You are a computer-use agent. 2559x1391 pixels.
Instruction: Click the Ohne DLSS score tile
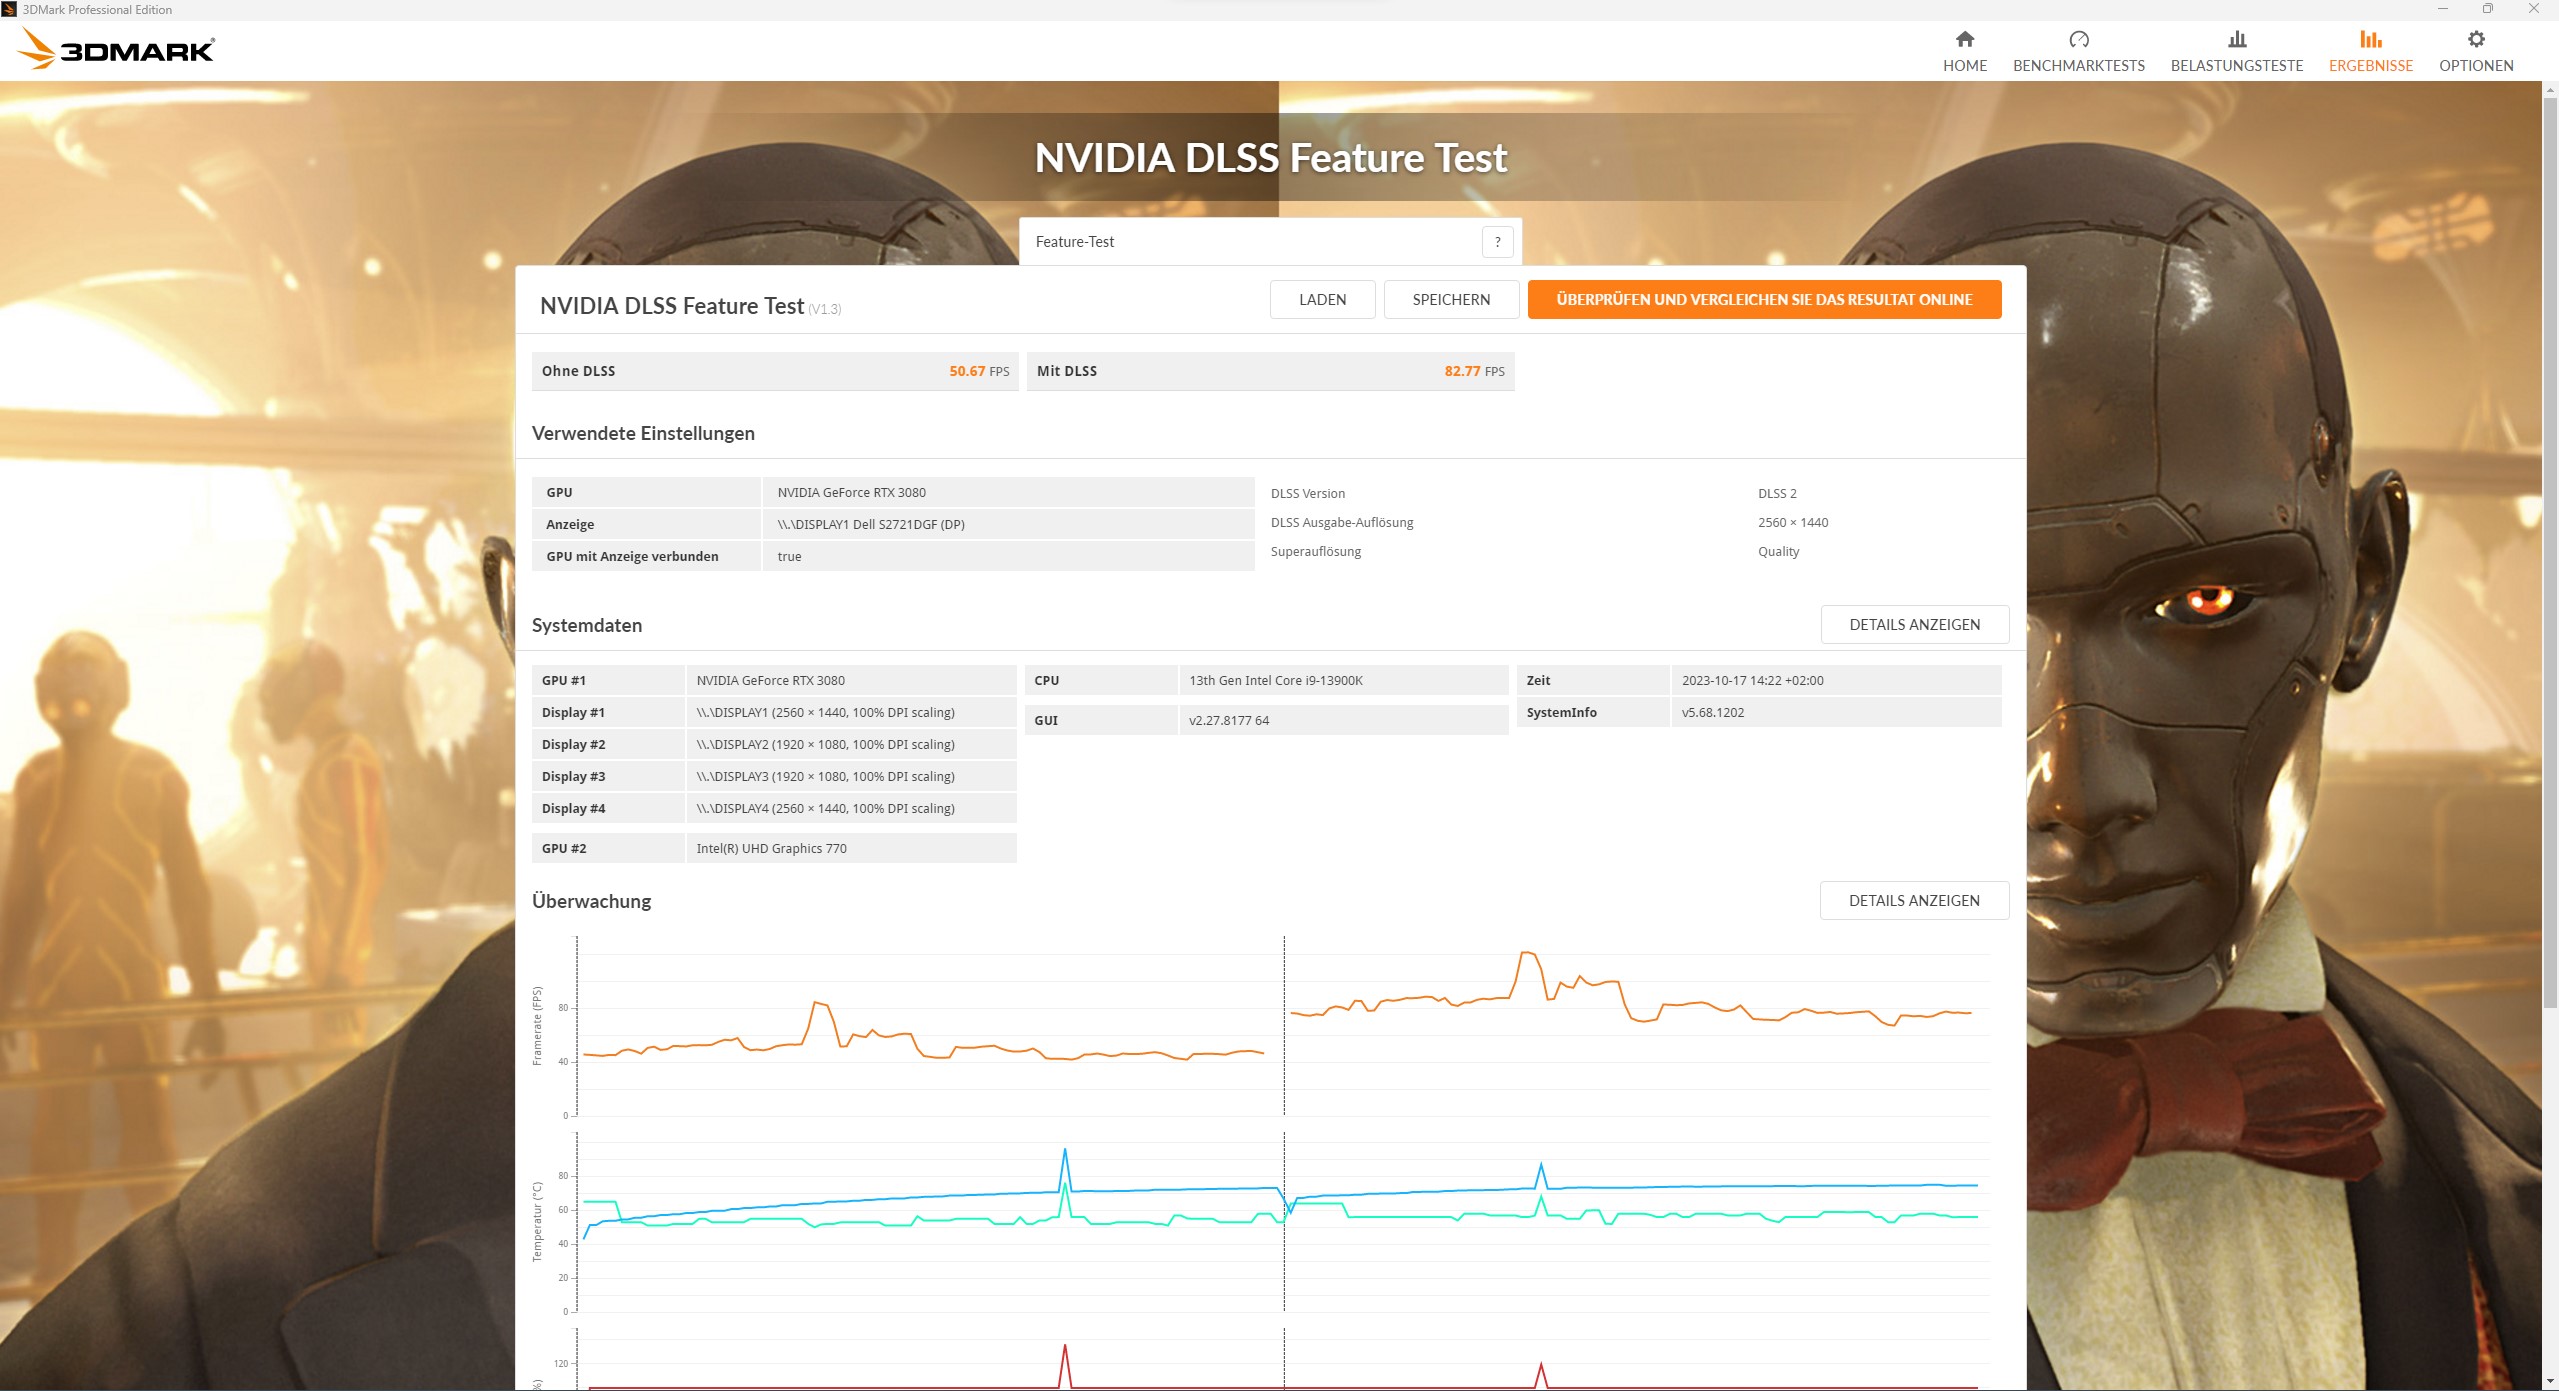(x=774, y=371)
